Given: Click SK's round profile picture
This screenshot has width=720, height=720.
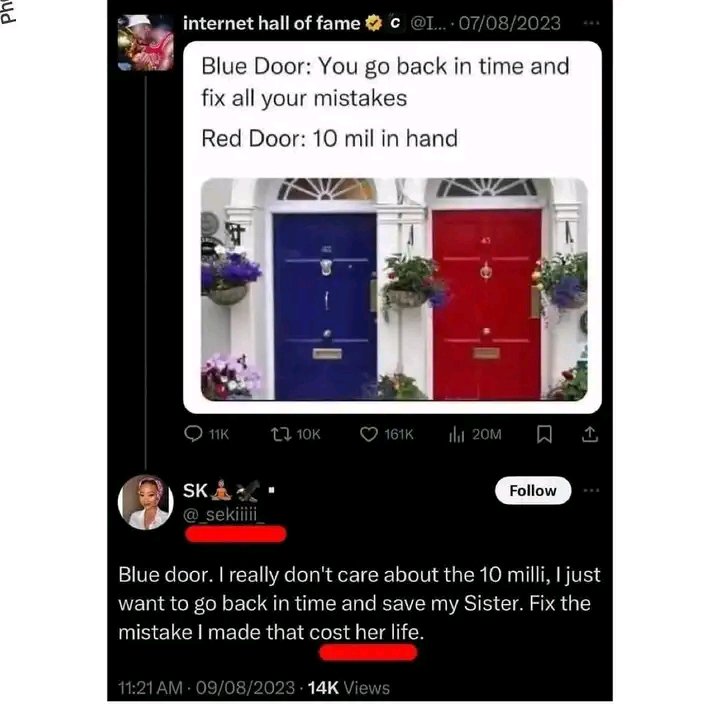Looking at the screenshot, I should [146, 502].
